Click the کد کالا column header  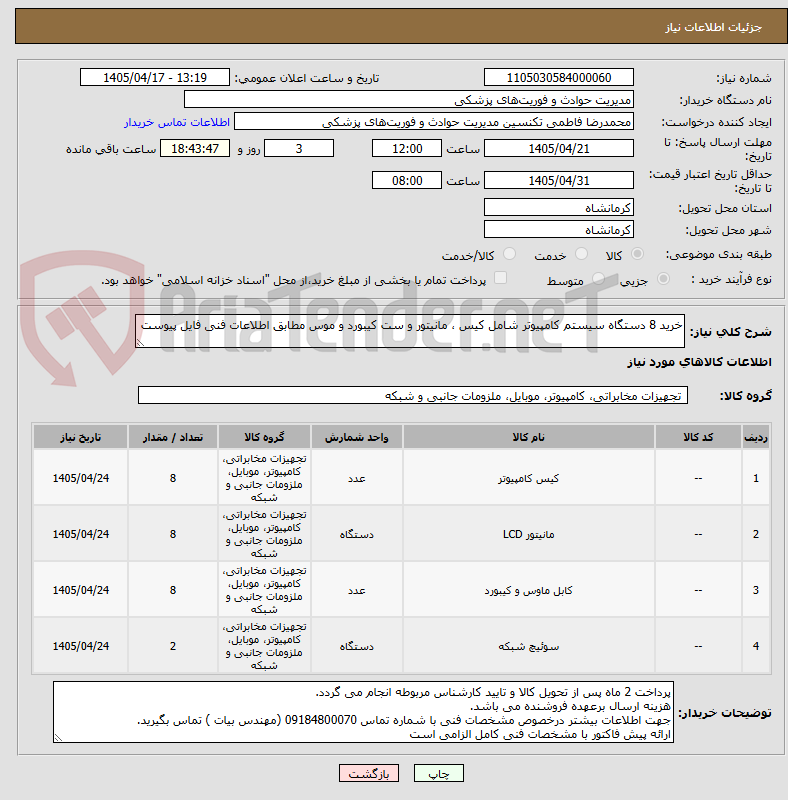(698, 437)
